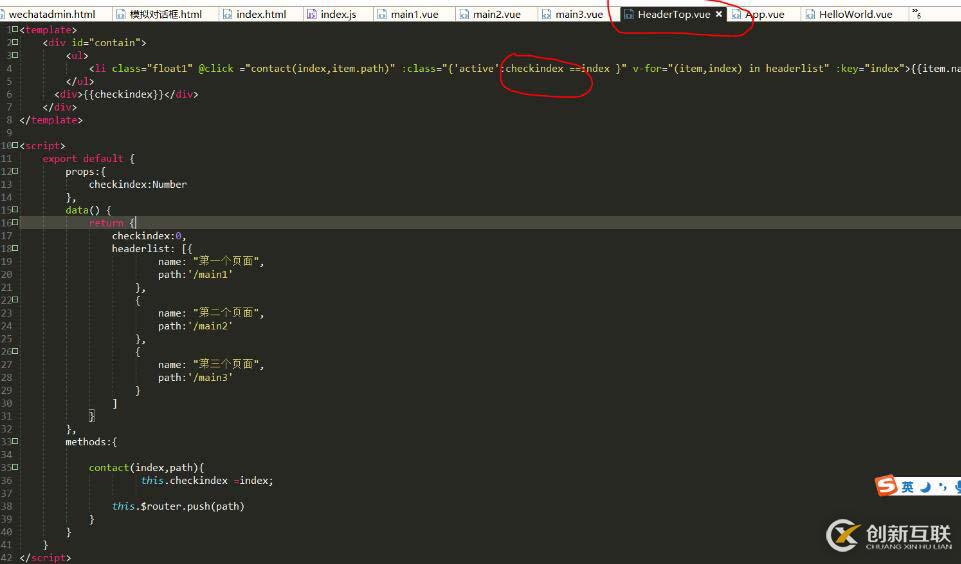Show hidden tabs overflow list
Image resolution: width=961 pixels, height=564 pixels.
pos(916,15)
